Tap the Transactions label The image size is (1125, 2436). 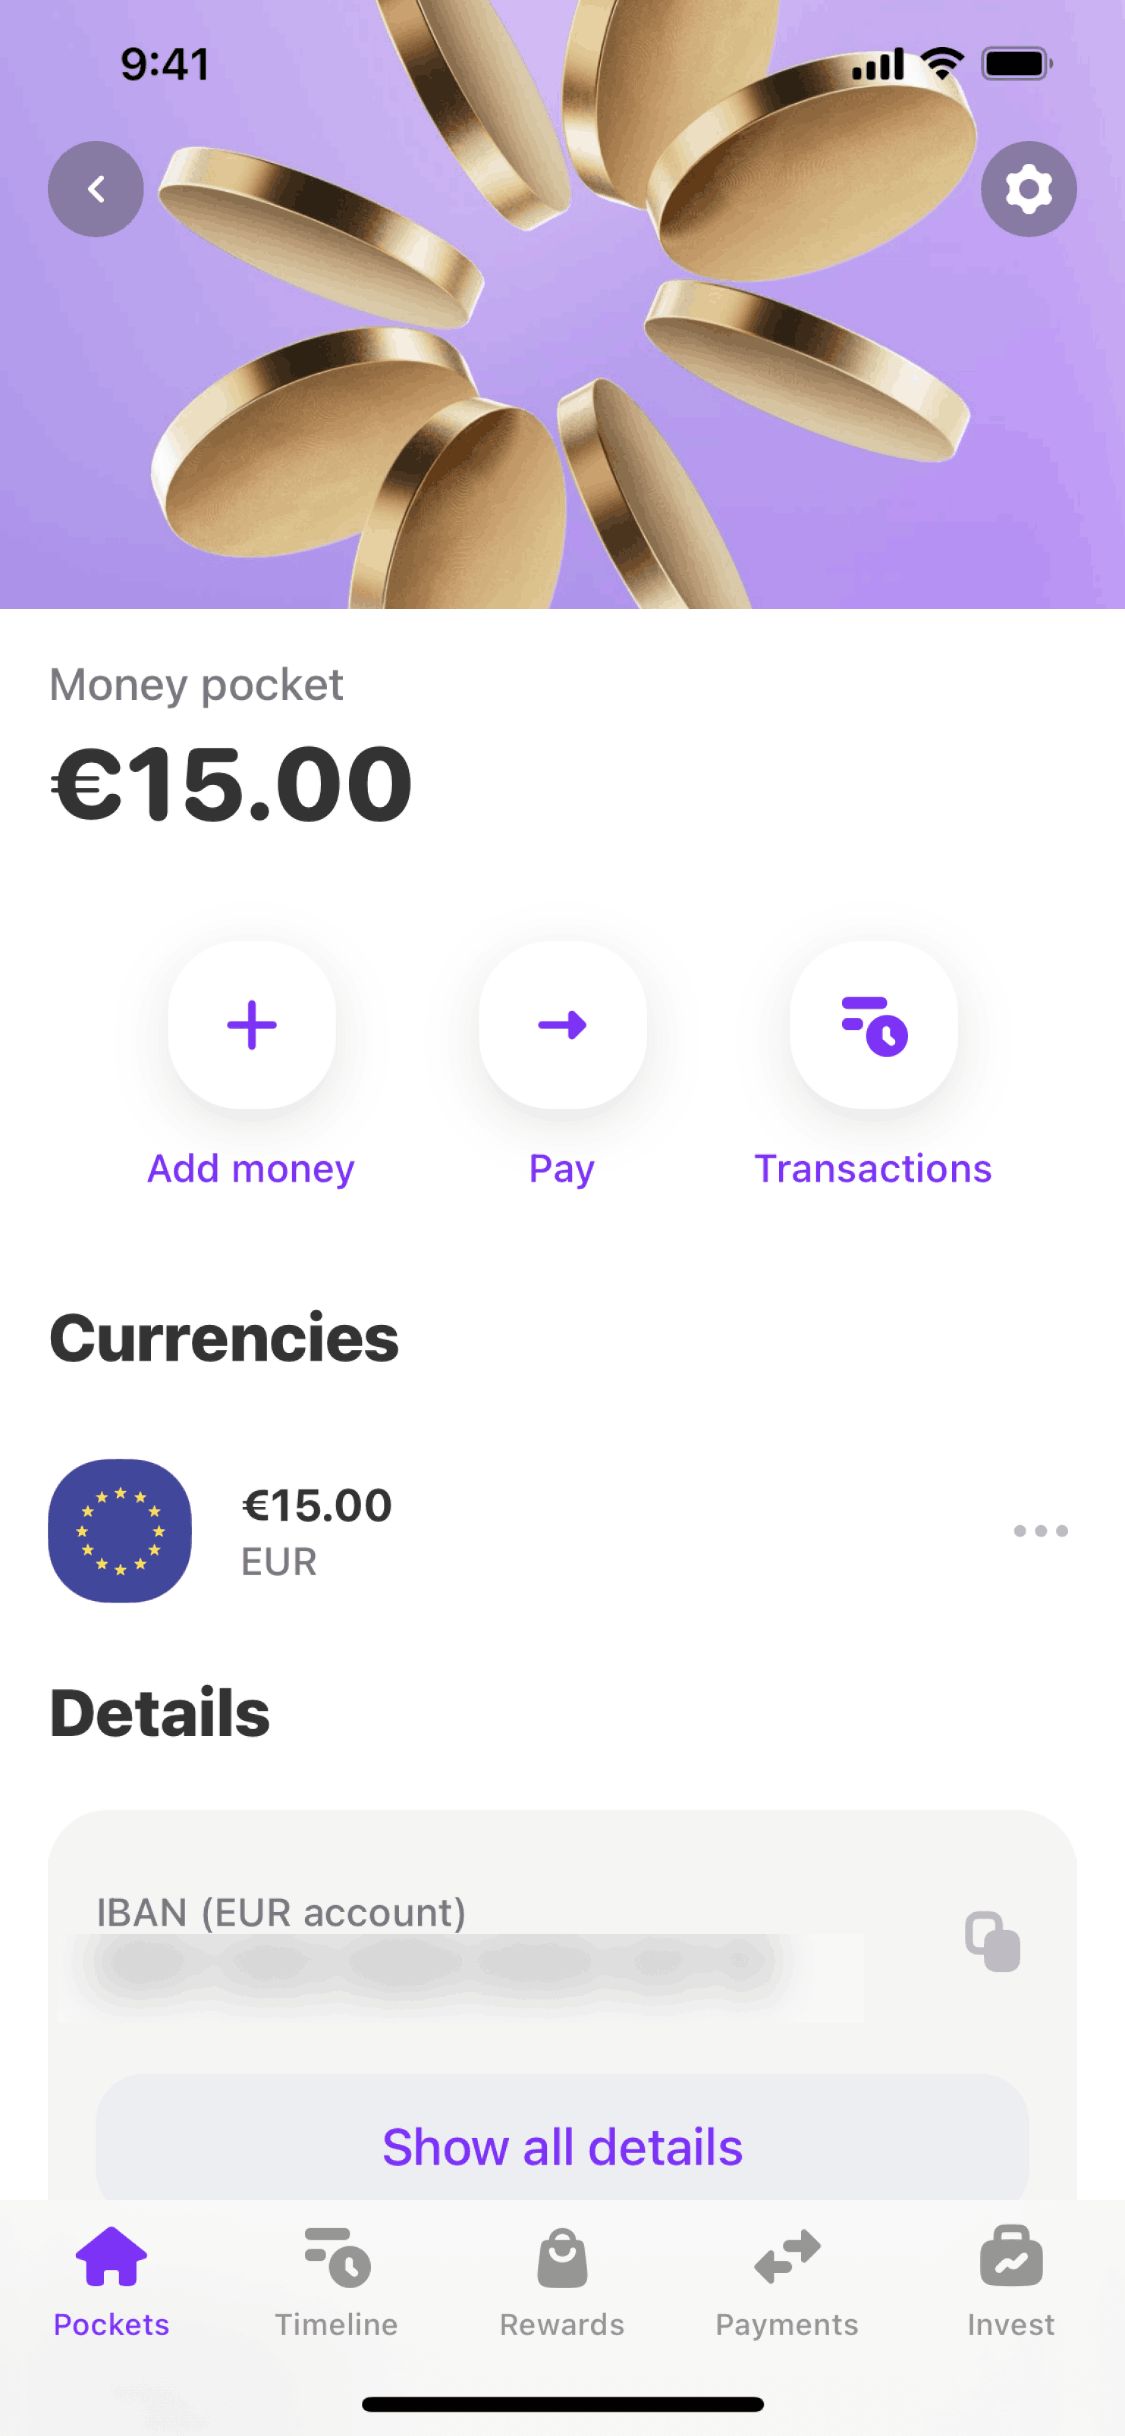point(873,1169)
